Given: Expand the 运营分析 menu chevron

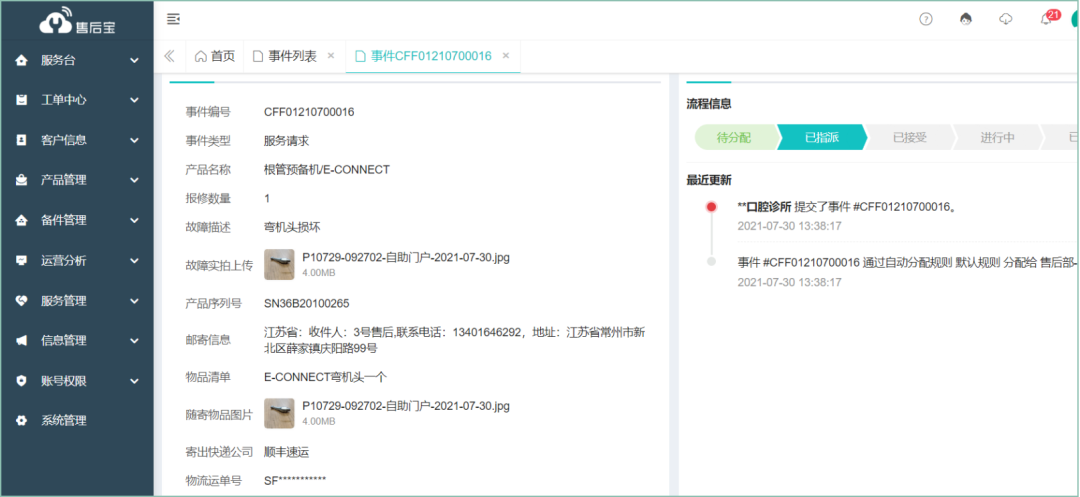Looking at the screenshot, I should tap(134, 261).
